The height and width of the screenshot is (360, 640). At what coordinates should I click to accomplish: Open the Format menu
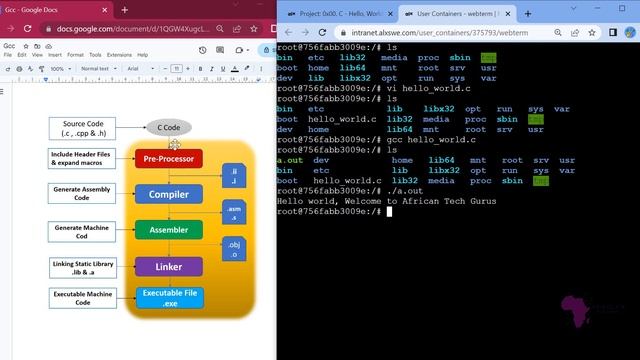pyautogui.click(x=75, y=55)
